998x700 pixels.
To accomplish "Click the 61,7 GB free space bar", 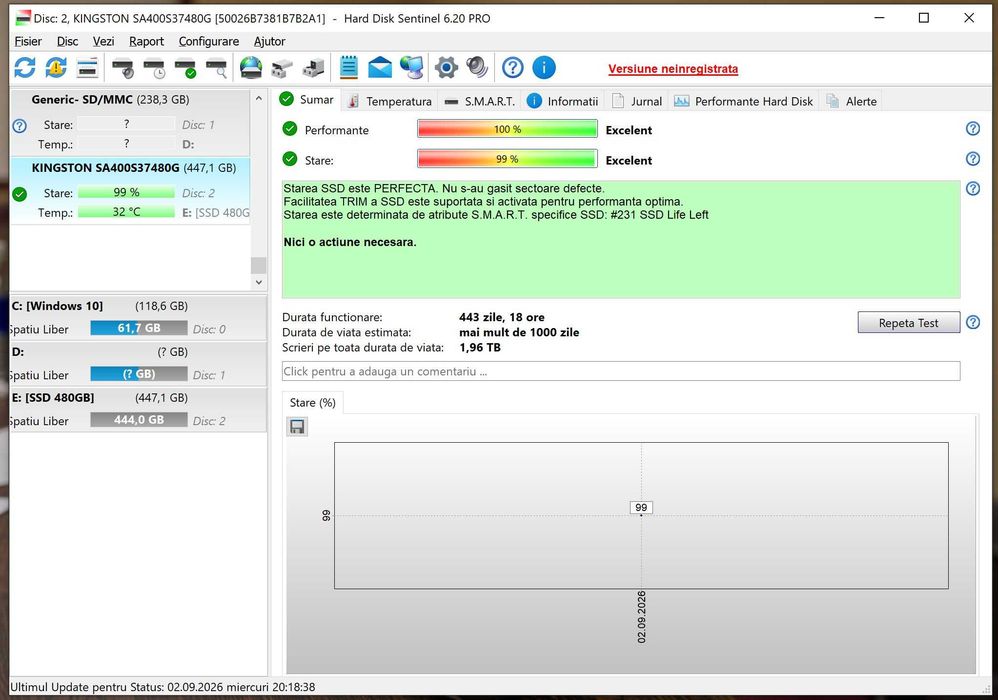I will [139, 328].
